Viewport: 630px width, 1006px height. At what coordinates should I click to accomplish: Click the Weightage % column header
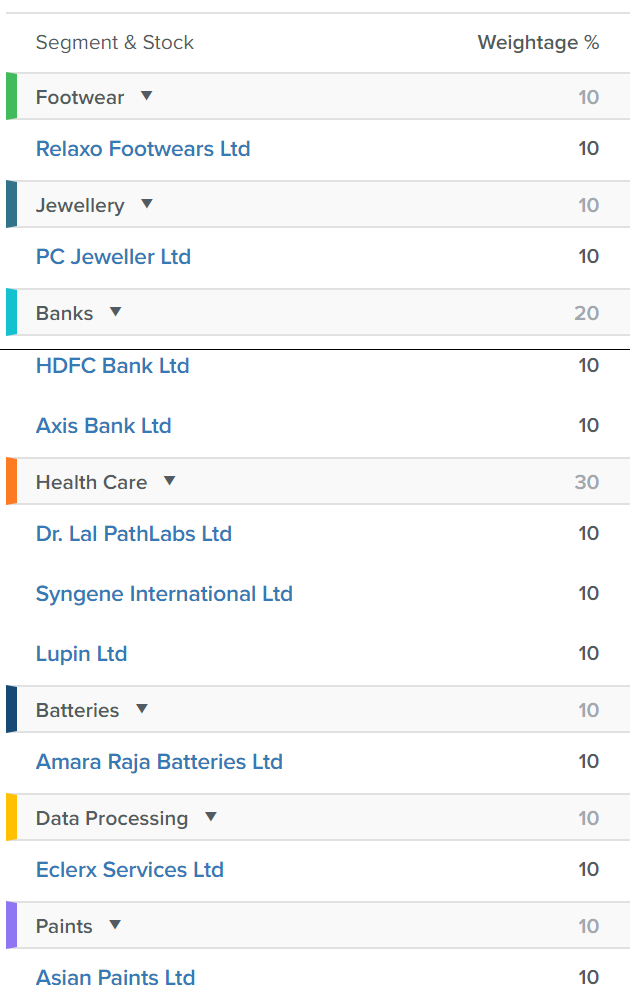click(538, 42)
